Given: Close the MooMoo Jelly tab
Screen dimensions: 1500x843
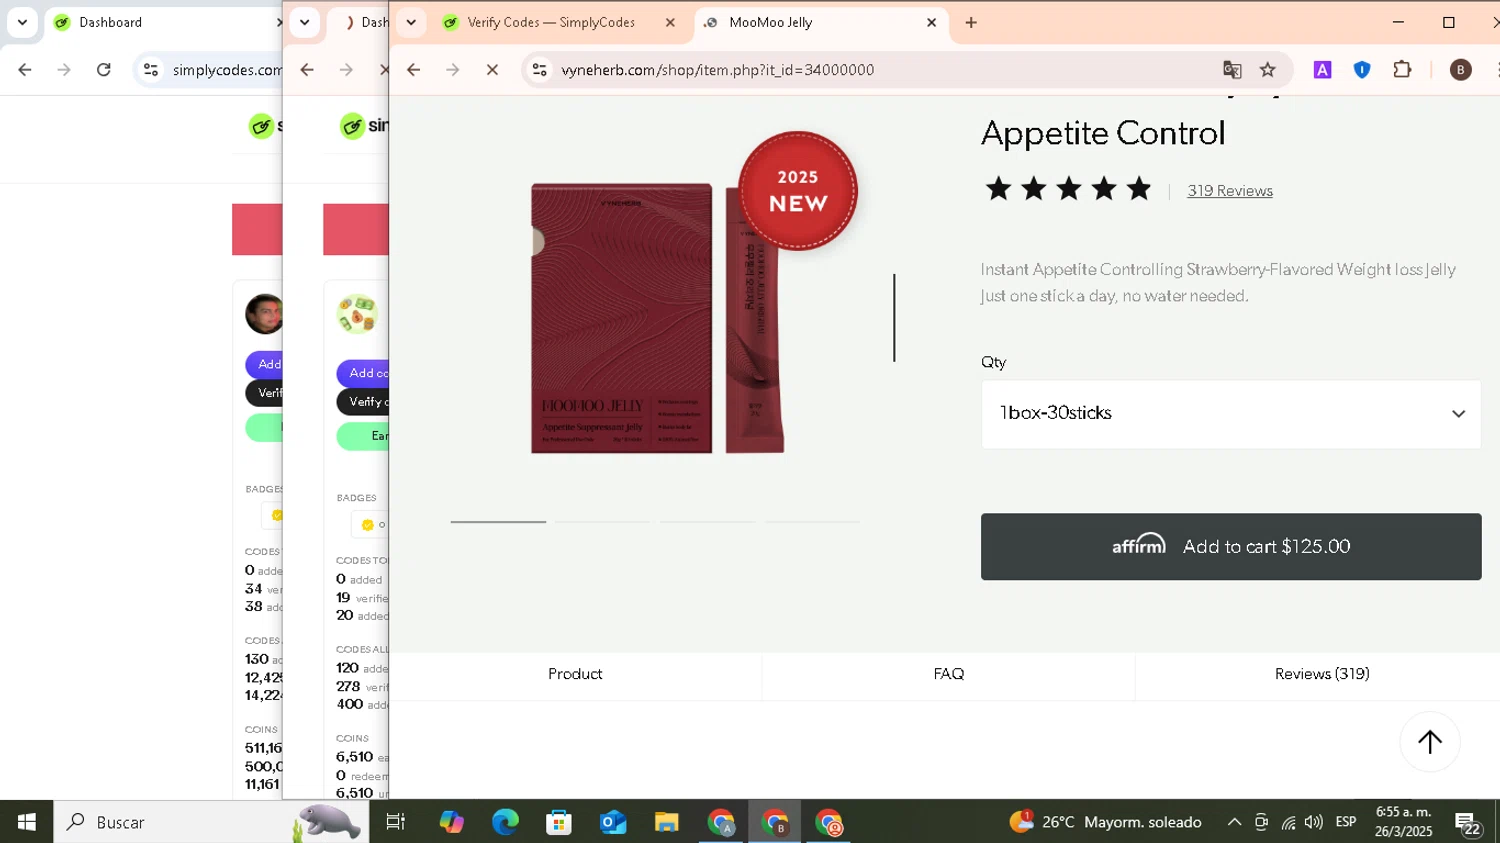Looking at the screenshot, I should [931, 22].
